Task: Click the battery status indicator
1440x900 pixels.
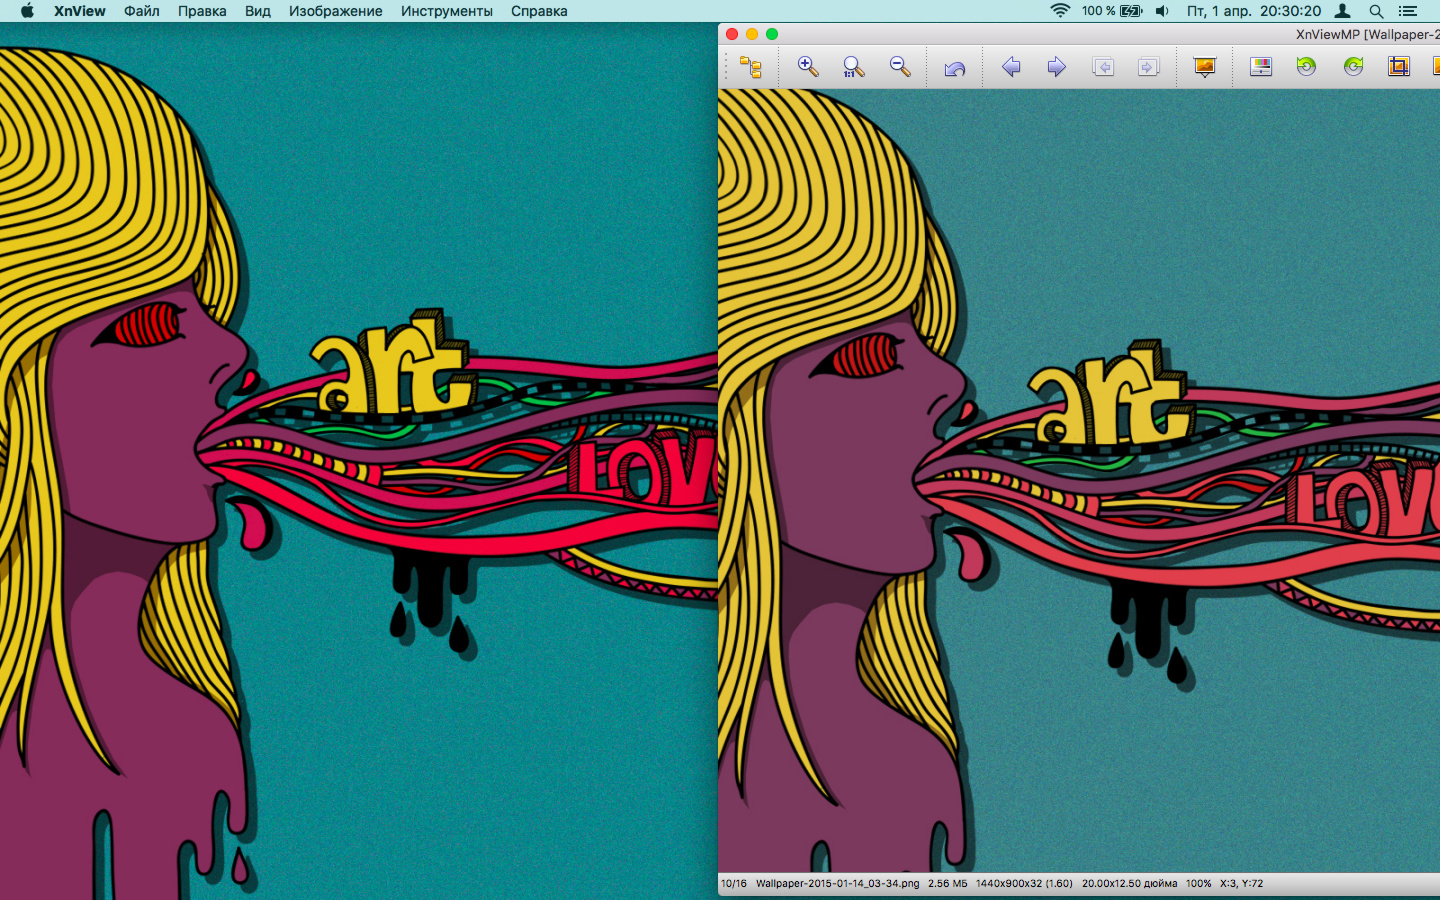Action: coord(1112,11)
